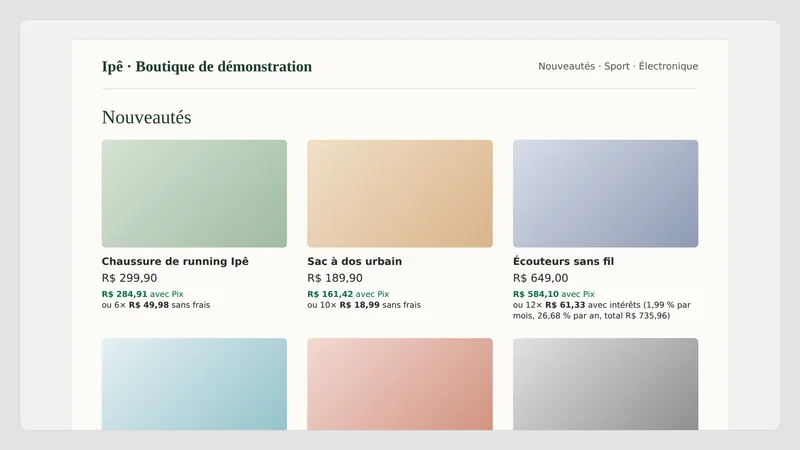Select the price R$ 299,90
The image size is (800, 450).
(130, 278)
